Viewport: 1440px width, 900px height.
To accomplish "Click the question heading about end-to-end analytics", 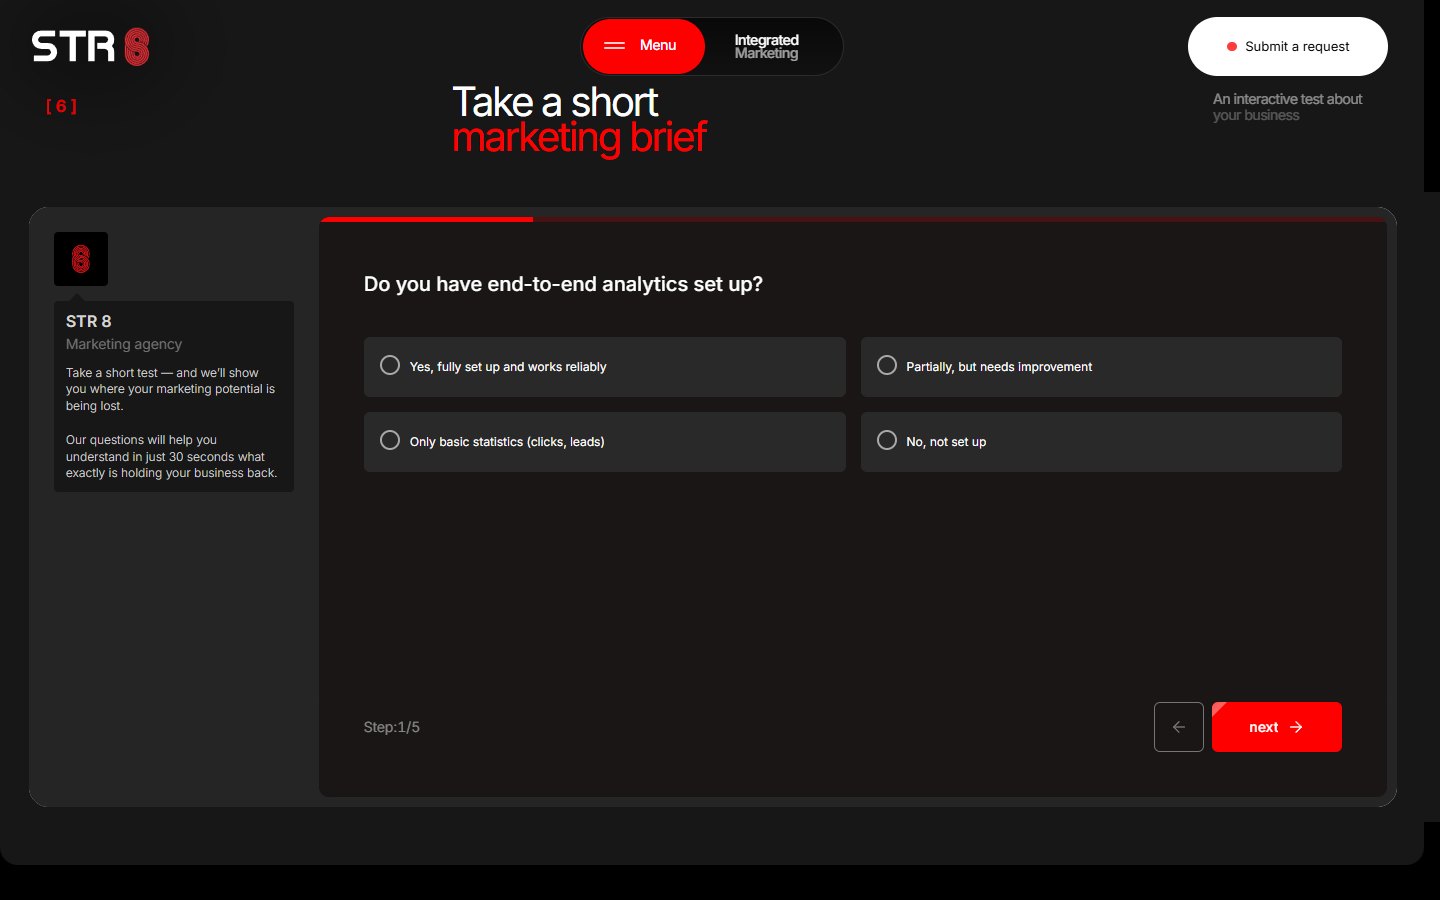I will [x=563, y=284].
